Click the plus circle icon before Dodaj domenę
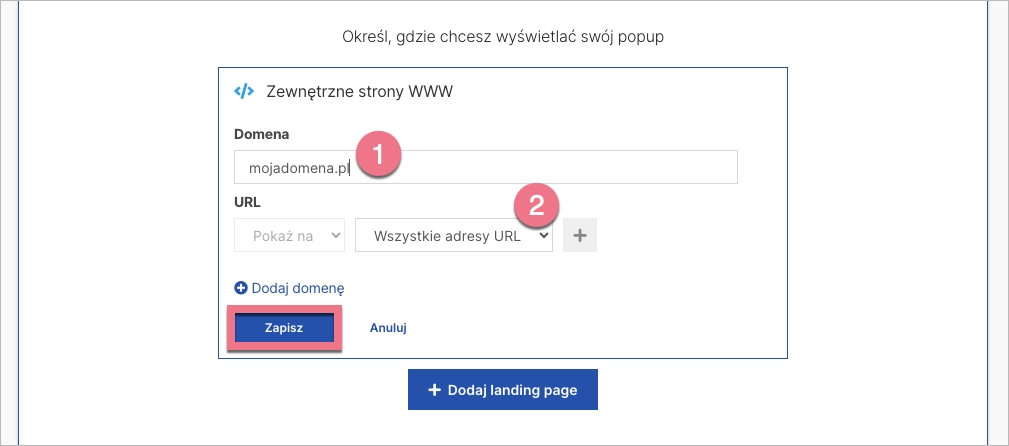 click(x=240, y=288)
